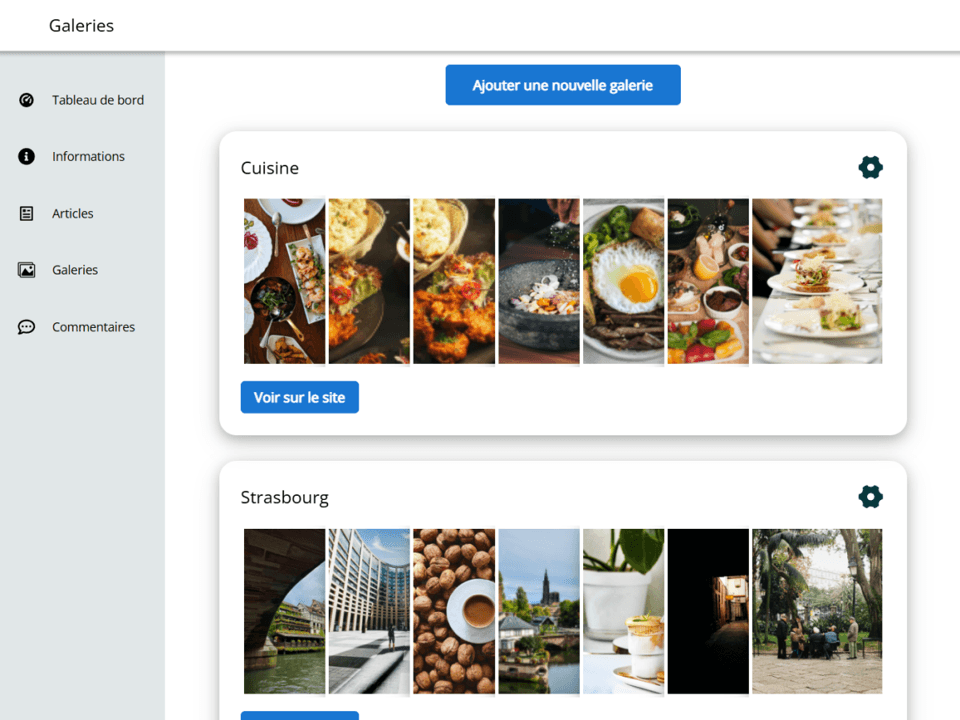Click the Commentaires speech bubble icon

[26, 327]
